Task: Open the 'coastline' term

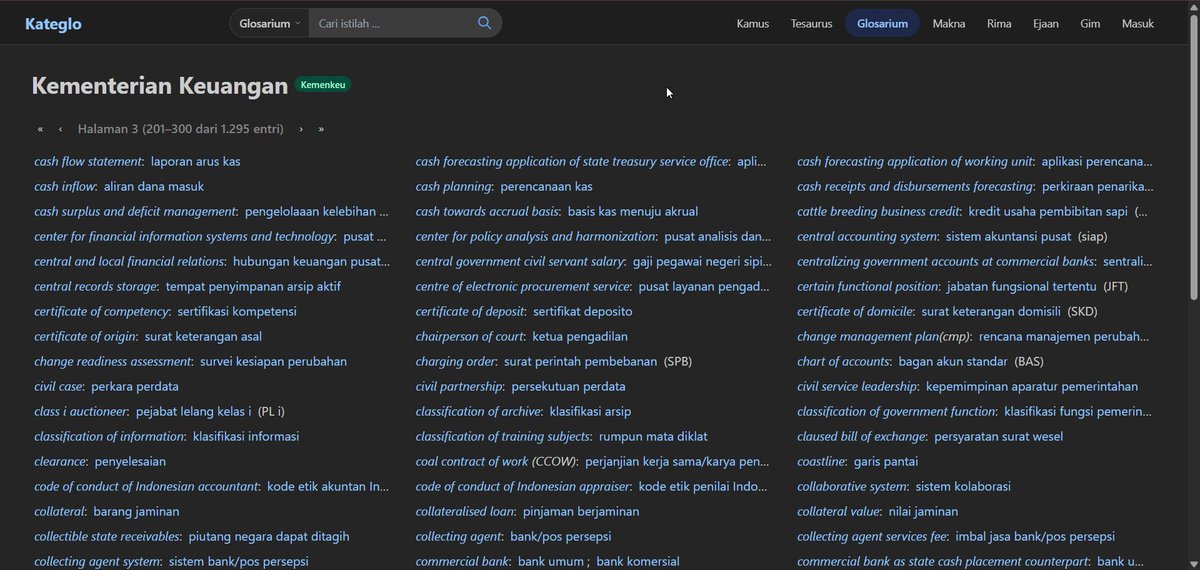Action: 821,461
